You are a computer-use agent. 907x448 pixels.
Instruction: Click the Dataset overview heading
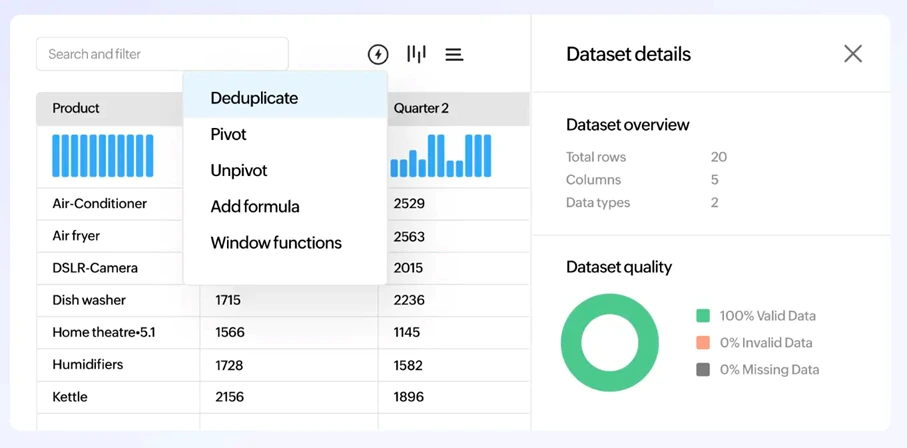pyautogui.click(x=628, y=124)
